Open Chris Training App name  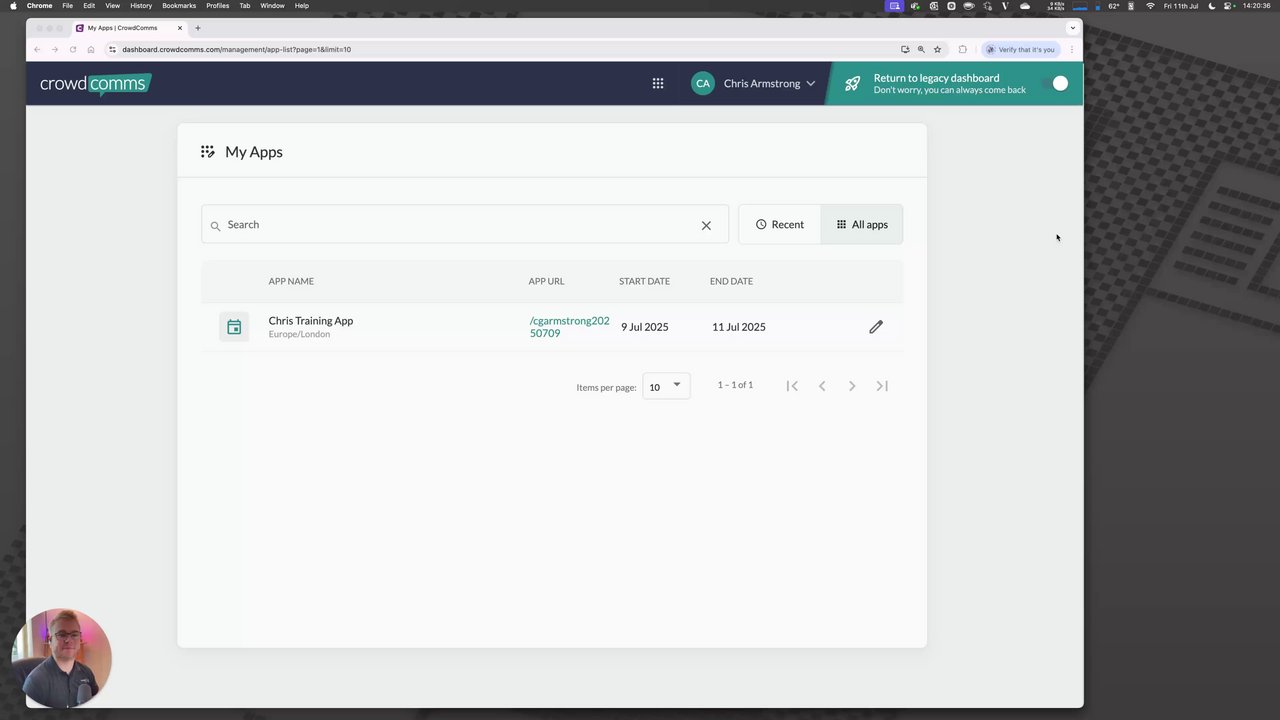coord(310,321)
